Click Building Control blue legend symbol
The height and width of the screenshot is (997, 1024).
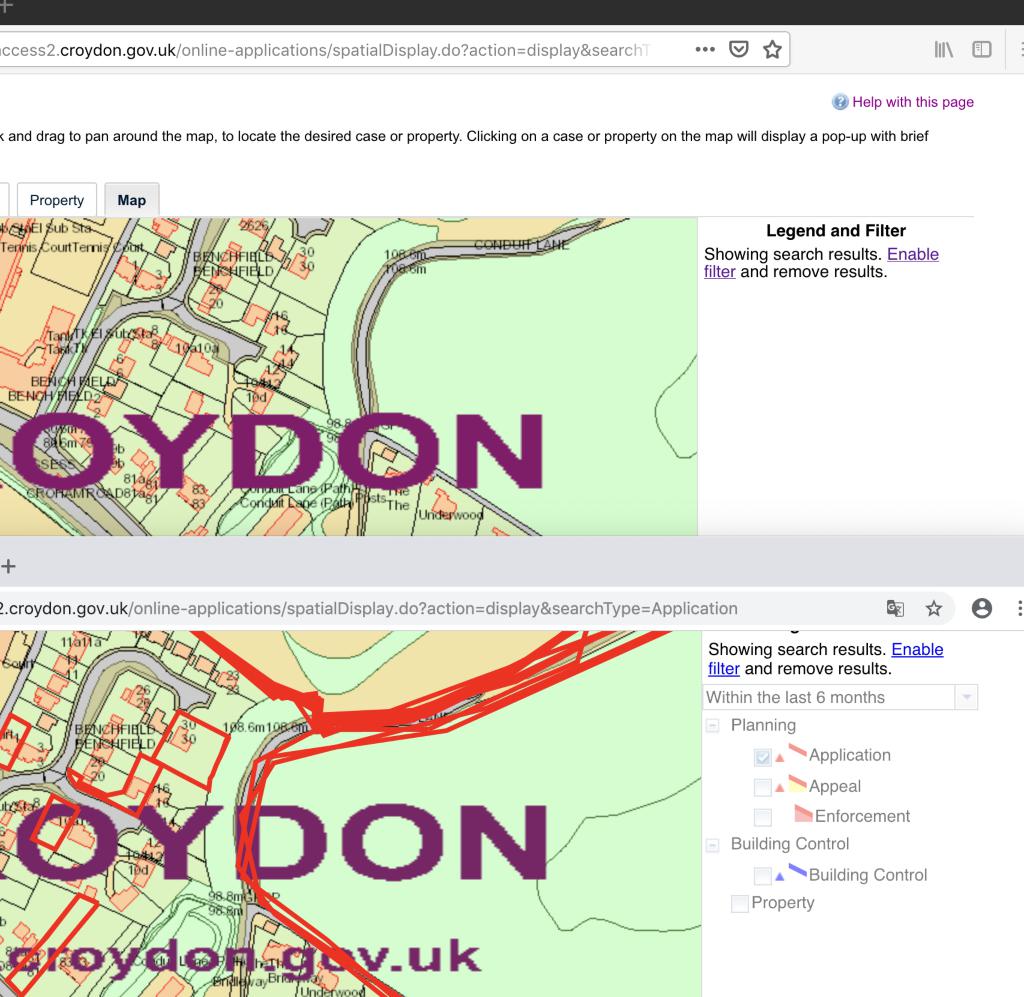[797, 870]
